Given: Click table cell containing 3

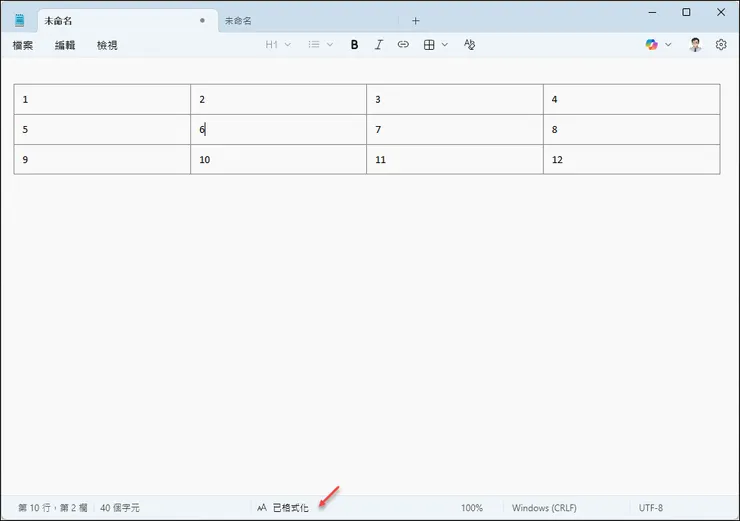Looking at the screenshot, I should [x=455, y=100].
